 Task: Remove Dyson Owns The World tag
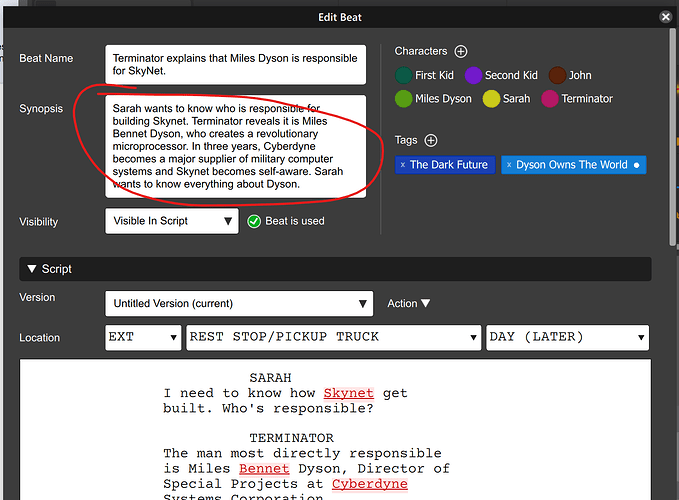tap(510, 165)
